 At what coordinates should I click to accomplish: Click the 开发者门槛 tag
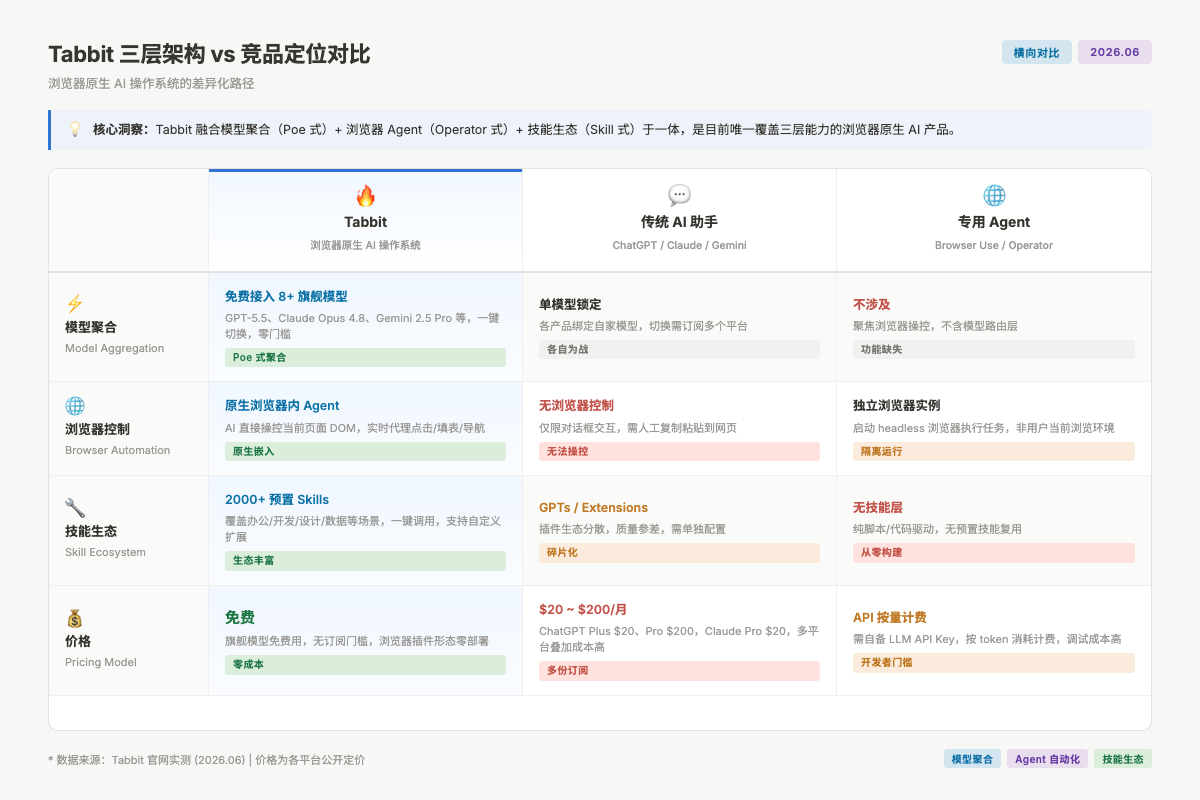(x=994, y=662)
